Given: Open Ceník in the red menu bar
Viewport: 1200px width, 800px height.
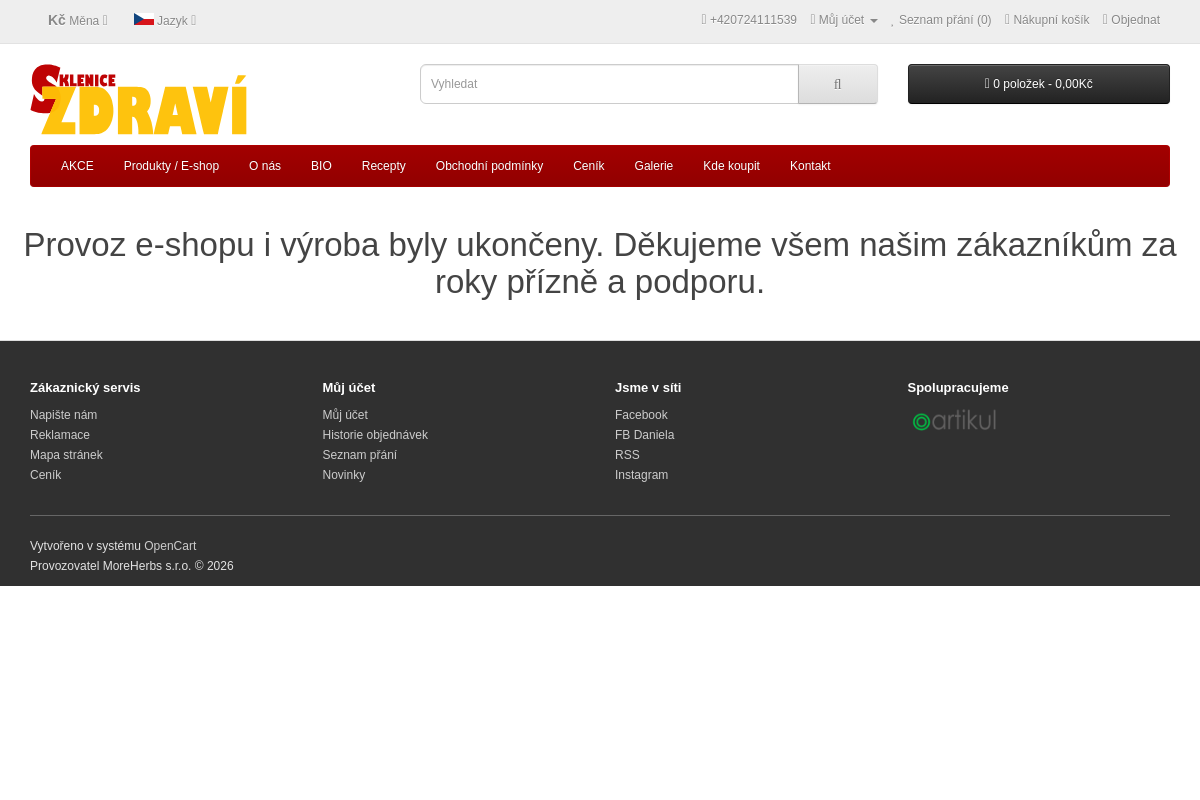Looking at the screenshot, I should tap(589, 166).
